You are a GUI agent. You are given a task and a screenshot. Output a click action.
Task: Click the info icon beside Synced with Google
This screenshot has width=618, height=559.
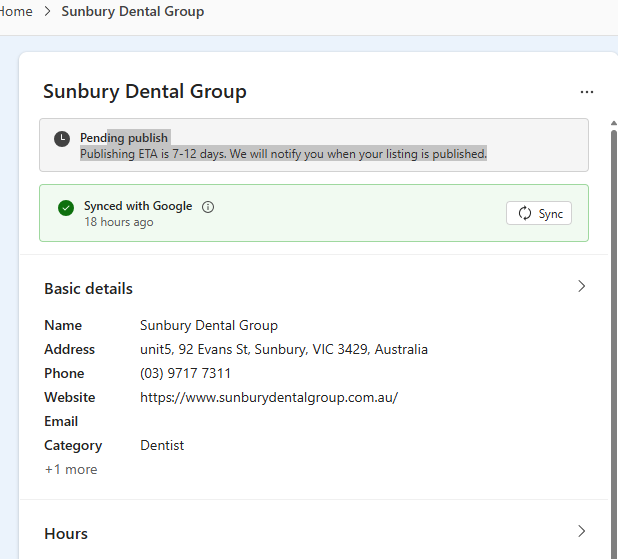tap(208, 207)
